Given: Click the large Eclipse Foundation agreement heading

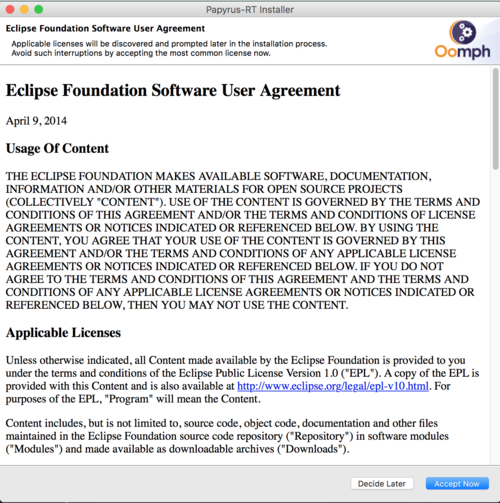Looking at the screenshot, I should coord(173,90).
